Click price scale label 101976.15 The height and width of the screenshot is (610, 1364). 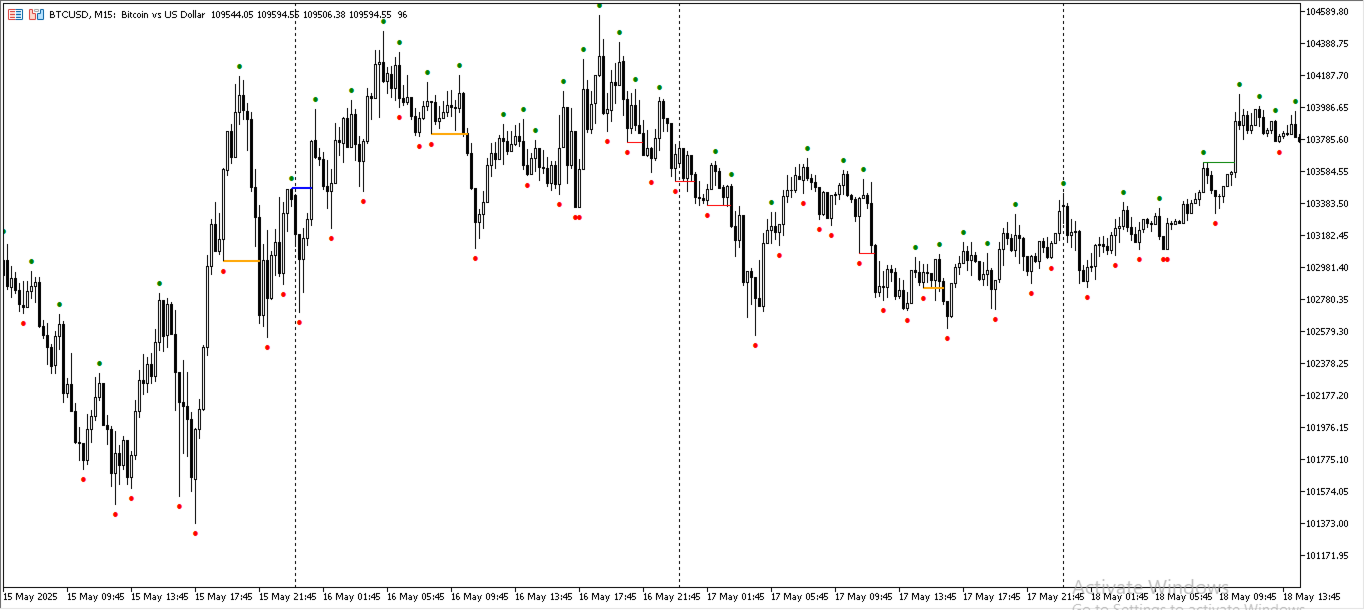click(x=1327, y=428)
